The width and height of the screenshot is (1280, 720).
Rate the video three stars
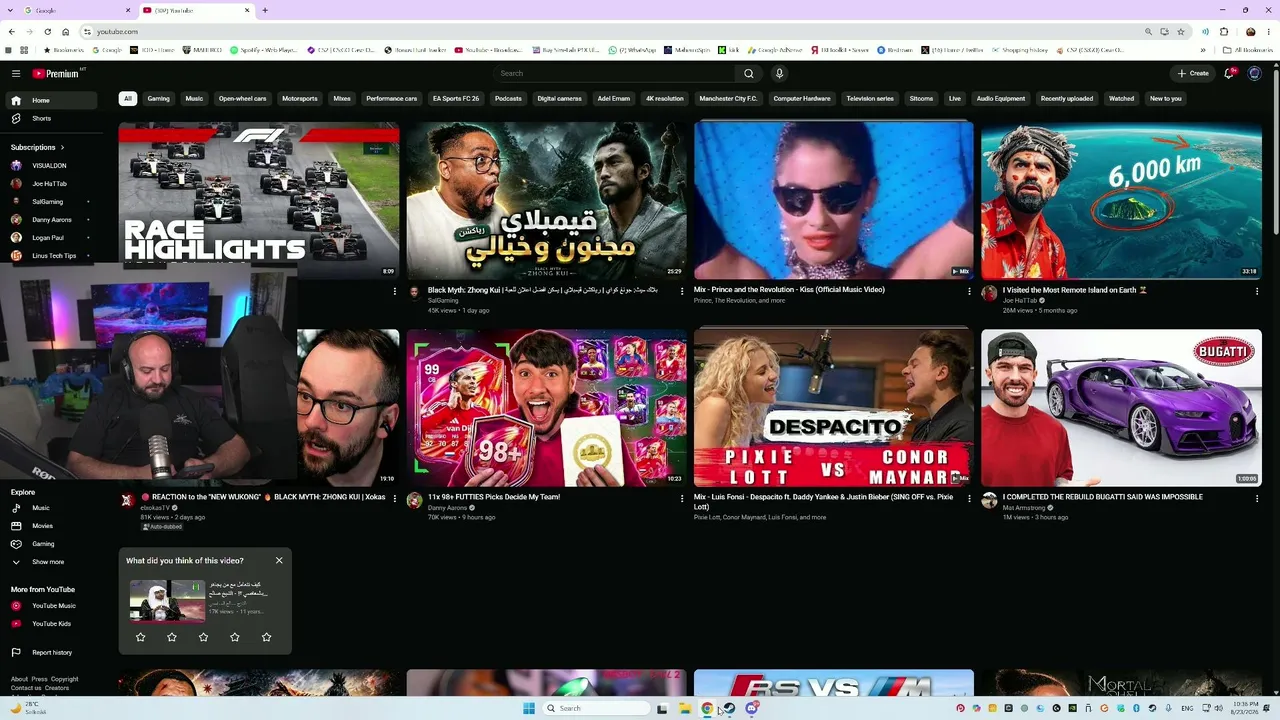(x=203, y=637)
